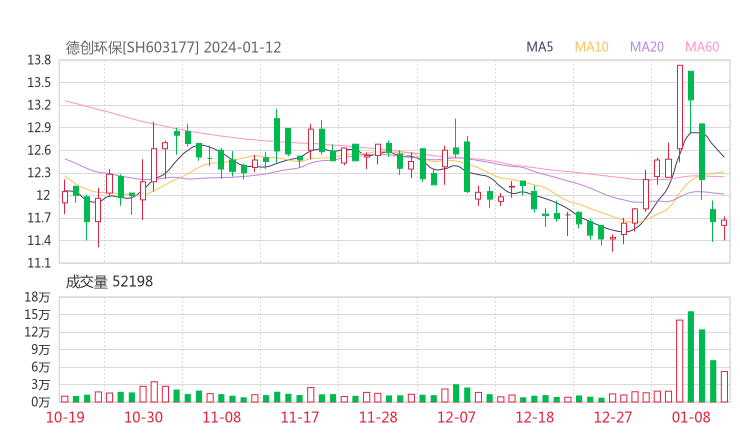740x440 pixels.
Task: Click the MA20 legend label
Action: (647, 47)
